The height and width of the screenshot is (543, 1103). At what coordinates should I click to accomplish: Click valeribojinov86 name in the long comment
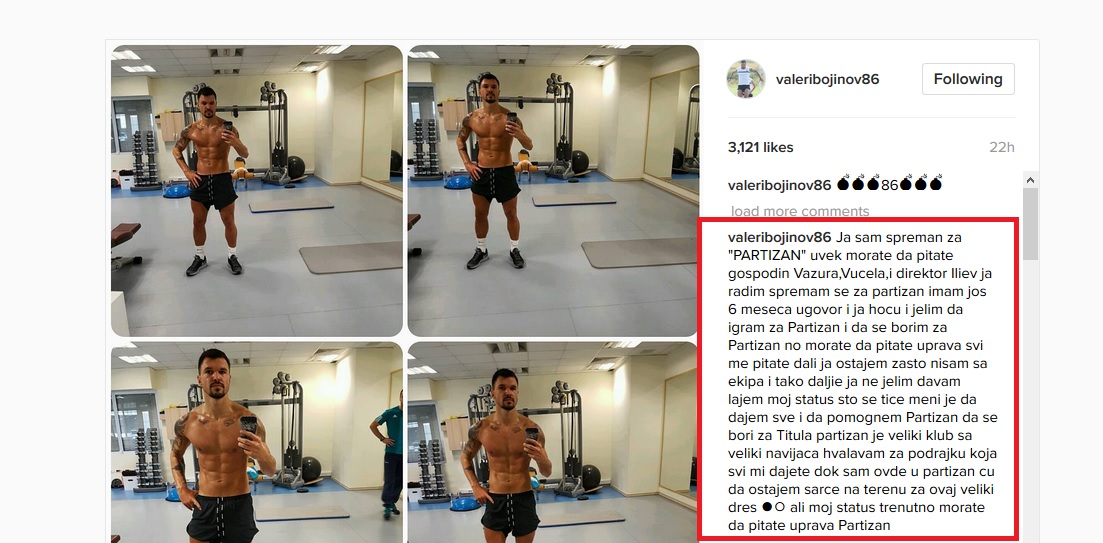pos(780,236)
